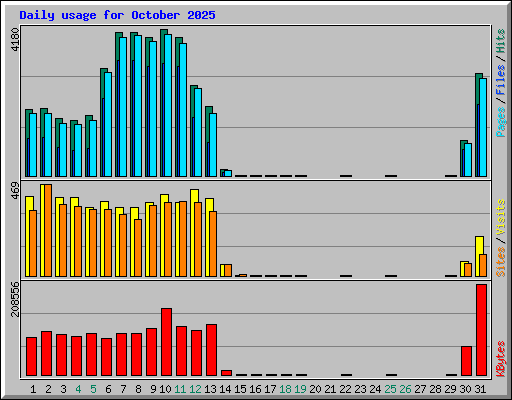Screen dimensions: 512x400
Task: Select the orange "Sites" legend label
Action: [x=501, y=262]
